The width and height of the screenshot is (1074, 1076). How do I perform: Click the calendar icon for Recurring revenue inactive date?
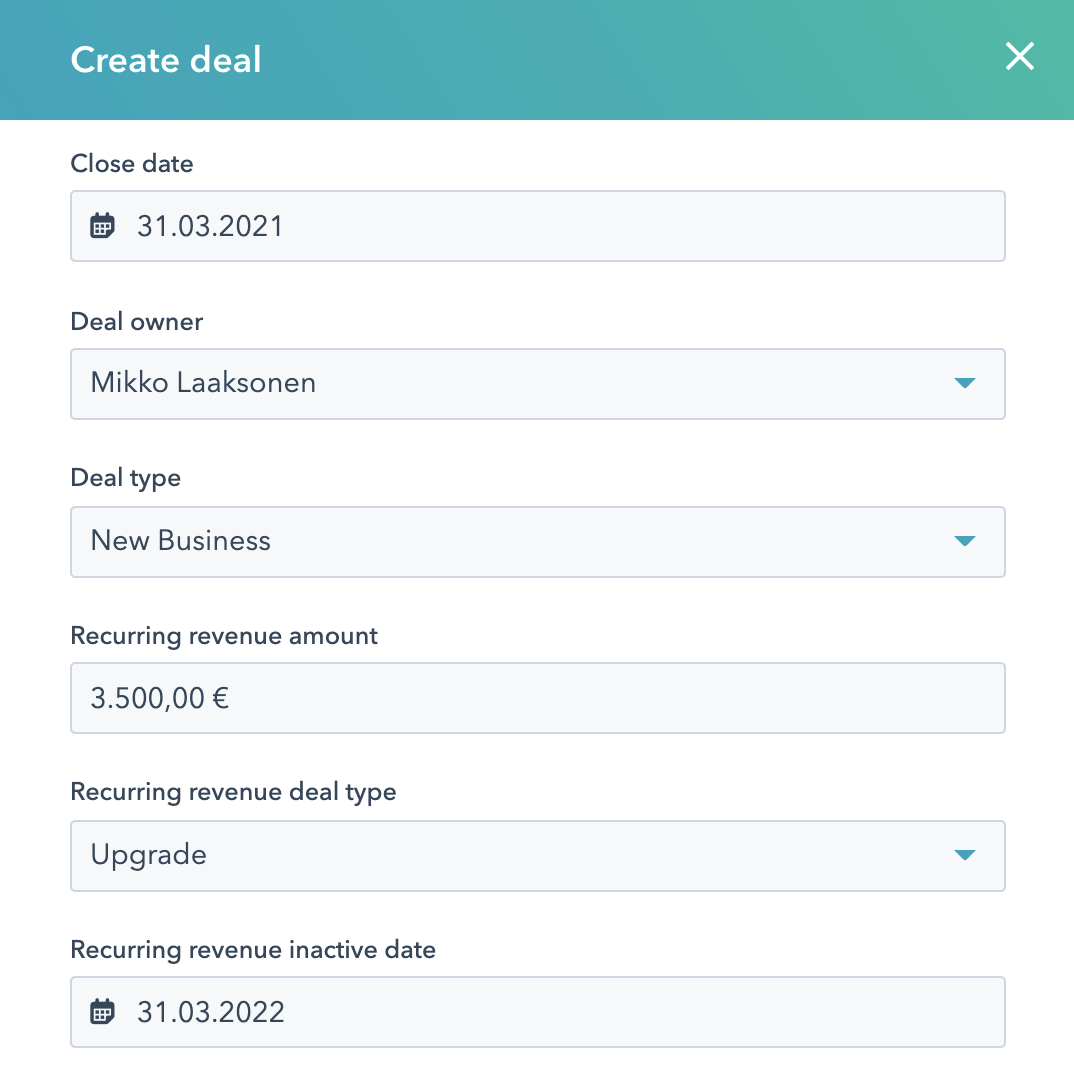[x=101, y=1012]
